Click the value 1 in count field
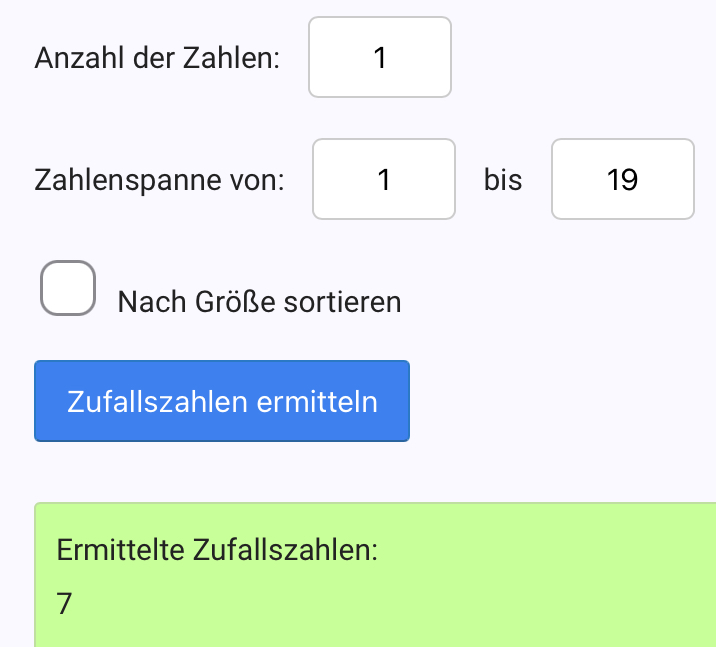 [380, 57]
